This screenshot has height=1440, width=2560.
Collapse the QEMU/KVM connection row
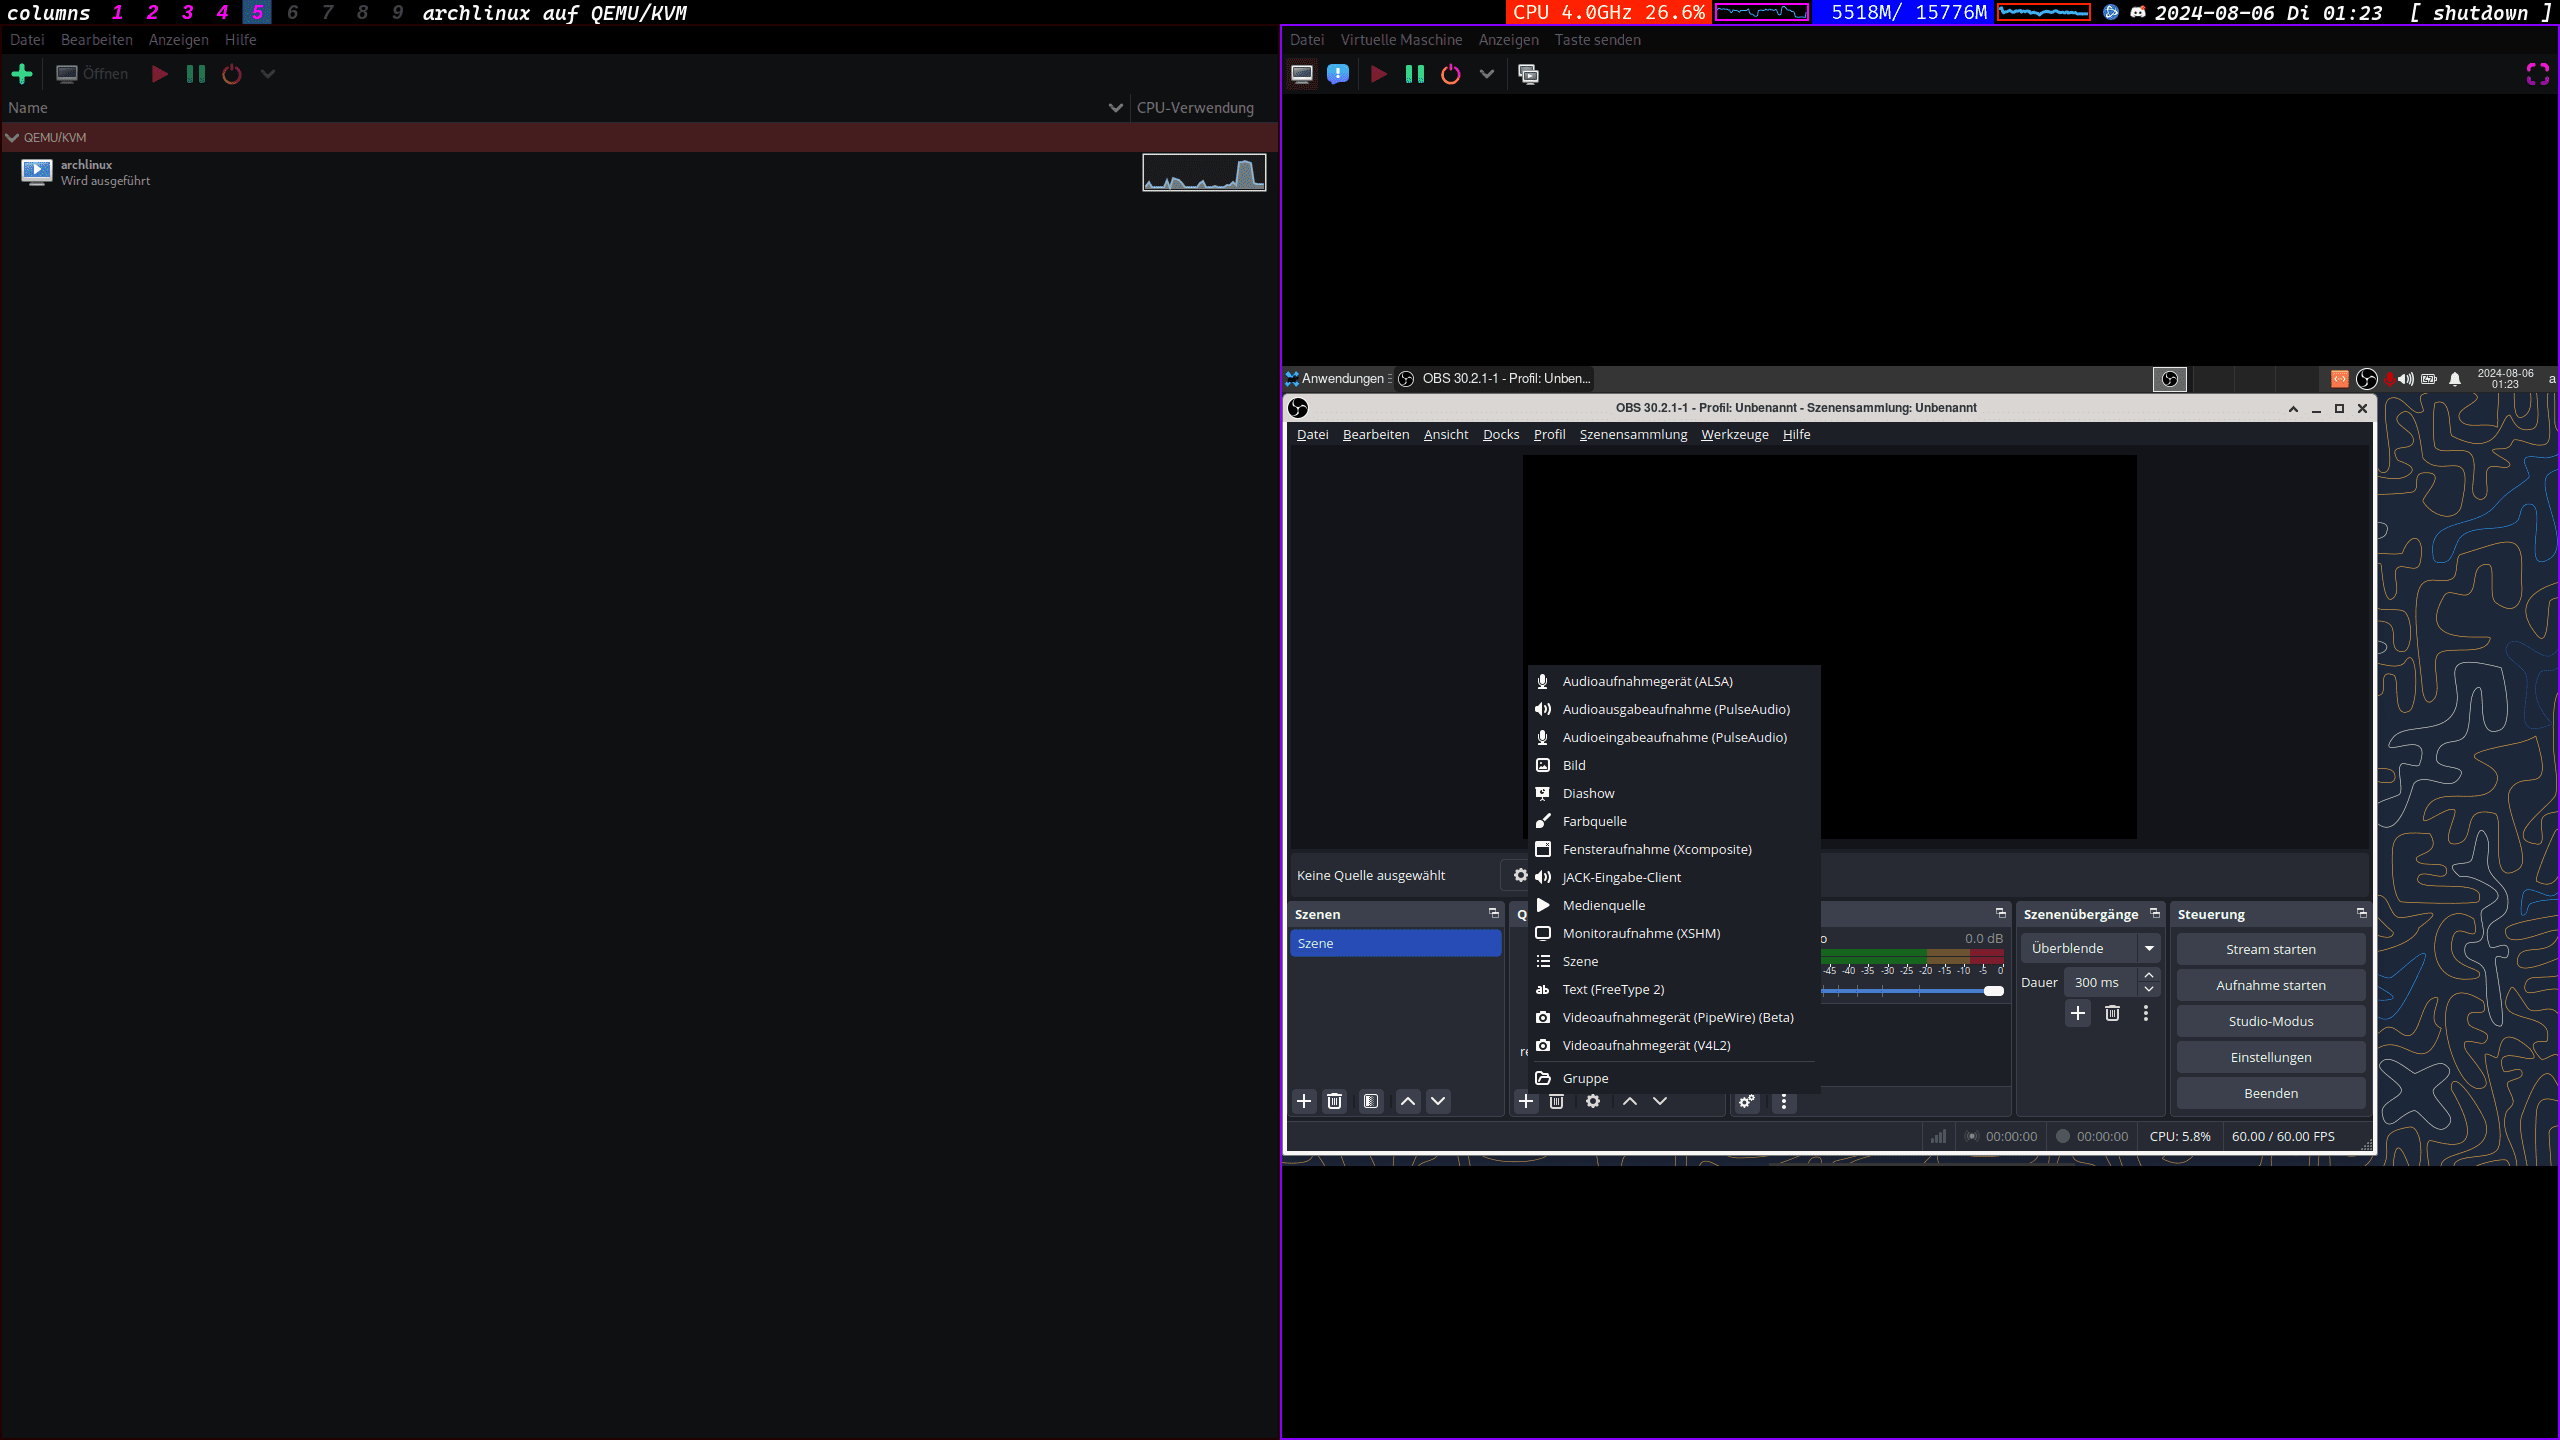(x=12, y=137)
